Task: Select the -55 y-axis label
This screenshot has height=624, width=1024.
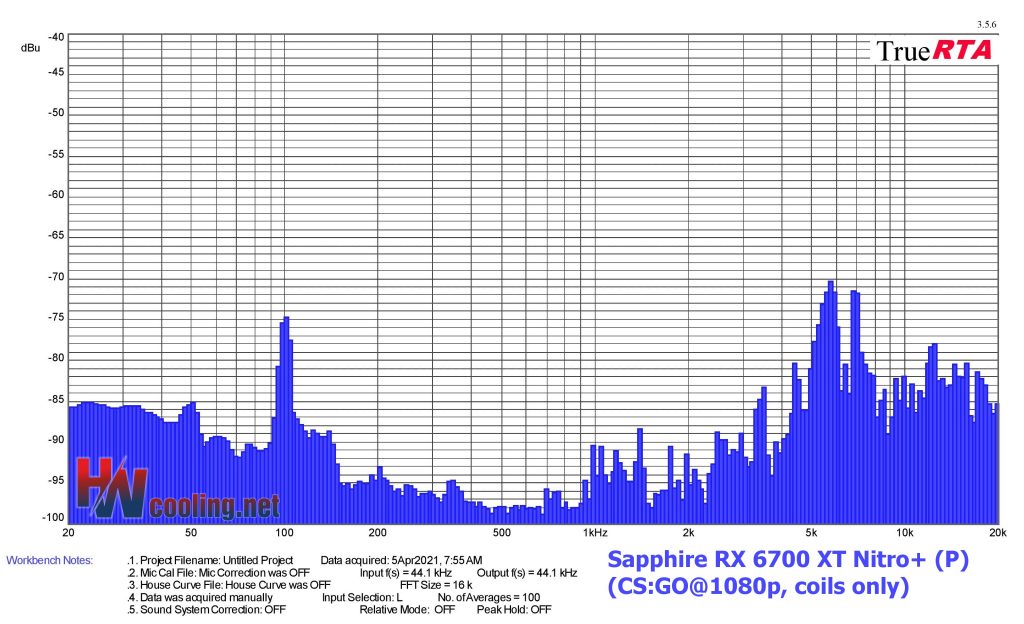Action: pos(56,155)
